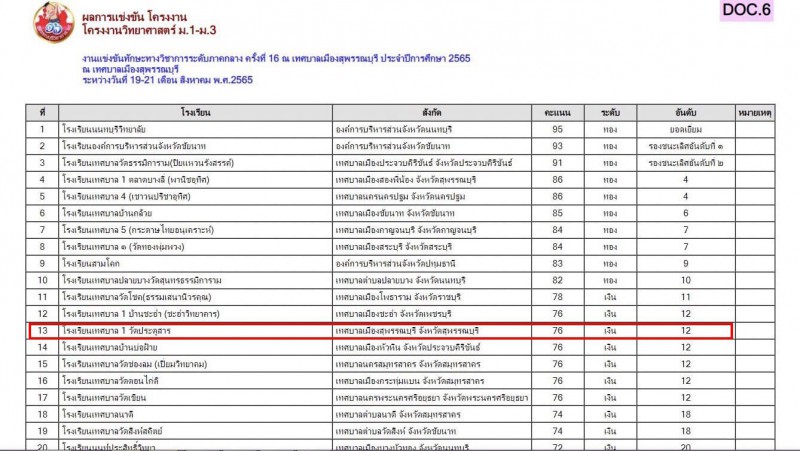The width and height of the screenshot is (800, 451).
Task: Click the 'คะแนน' column header
Action: tap(558, 112)
